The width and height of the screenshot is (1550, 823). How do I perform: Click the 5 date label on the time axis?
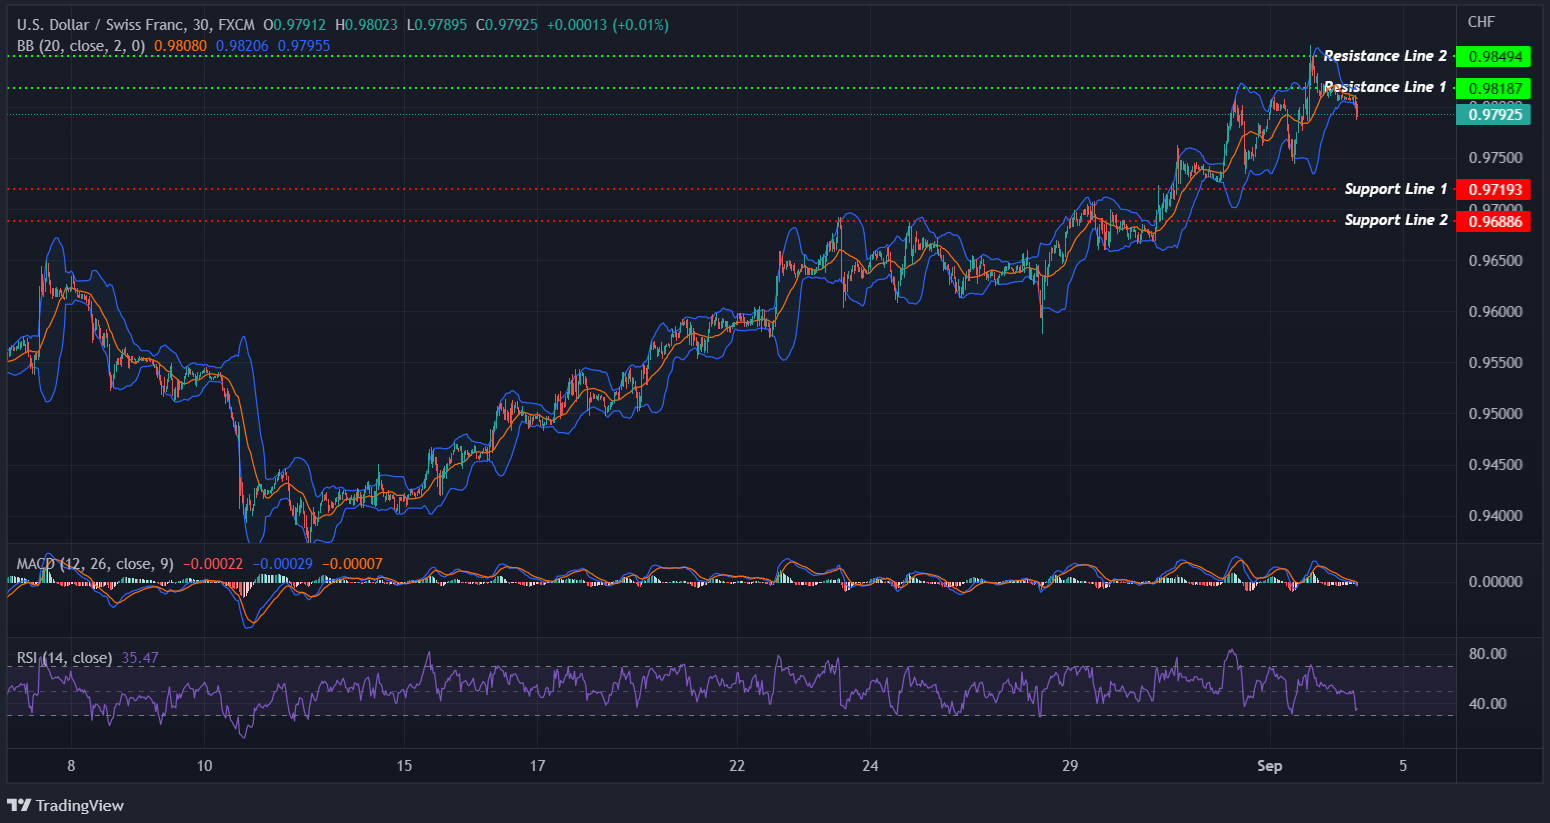click(1403, 766)
